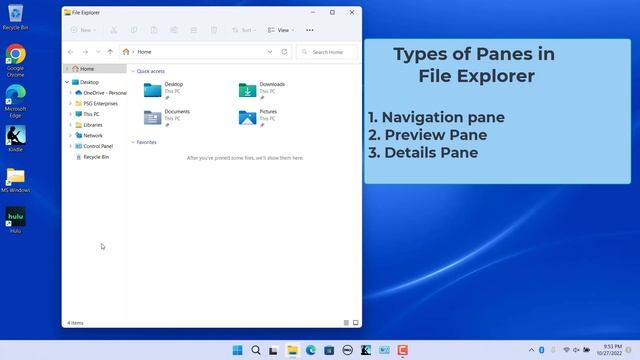Open Microsoft Store from taskbar
This screenshot has height=360, width=640.
pyautogui.click(x=329, y=350)
